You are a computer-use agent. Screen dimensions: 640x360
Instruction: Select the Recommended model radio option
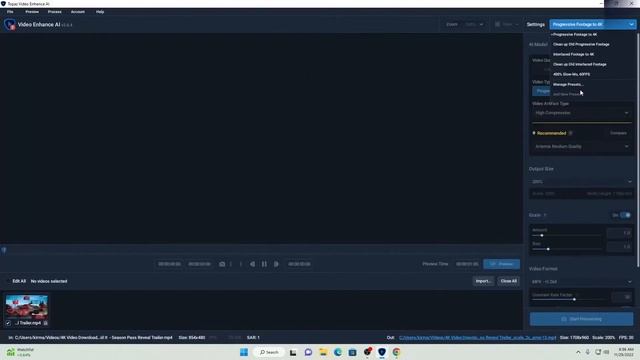(x=534, y=133)
